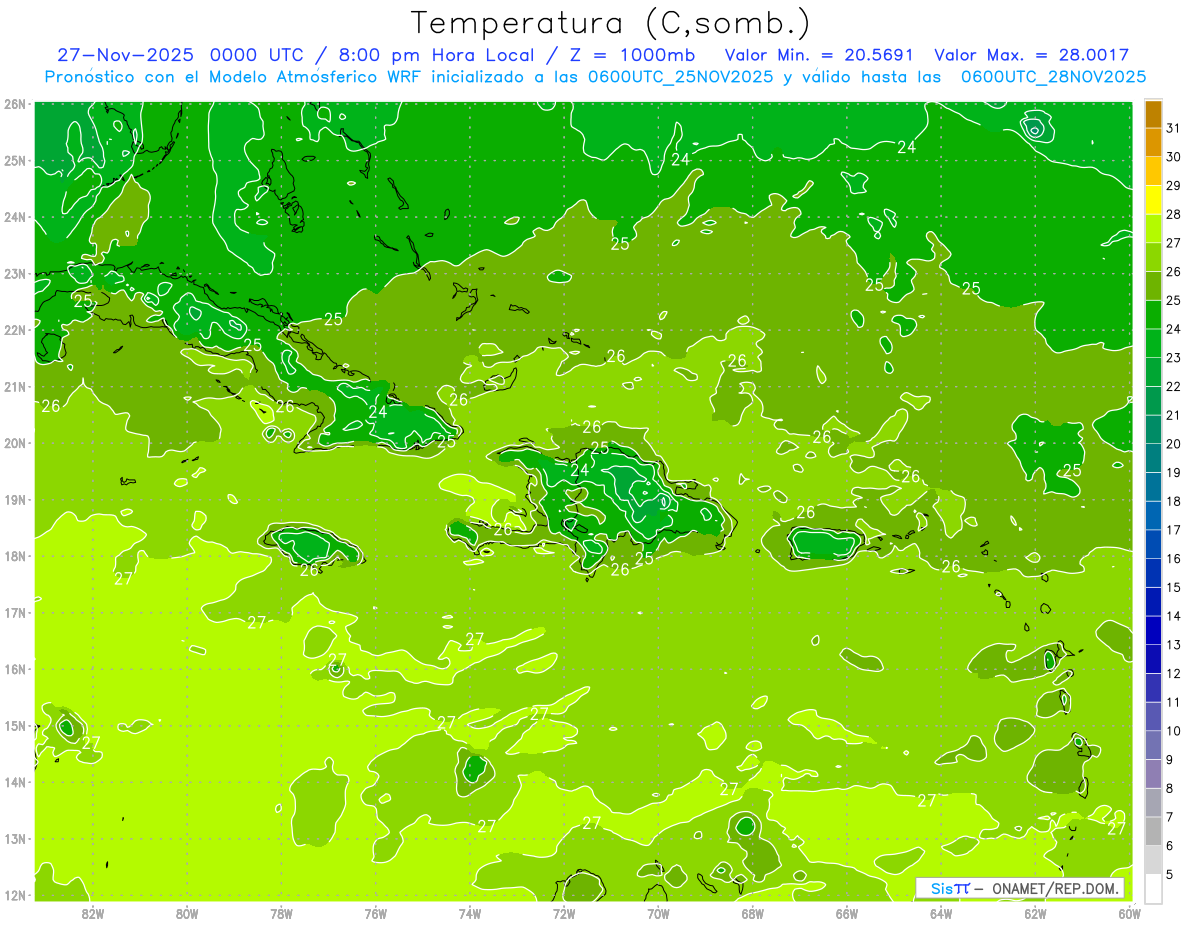Click the 17N latitude axis label

[x=15, y=613]
